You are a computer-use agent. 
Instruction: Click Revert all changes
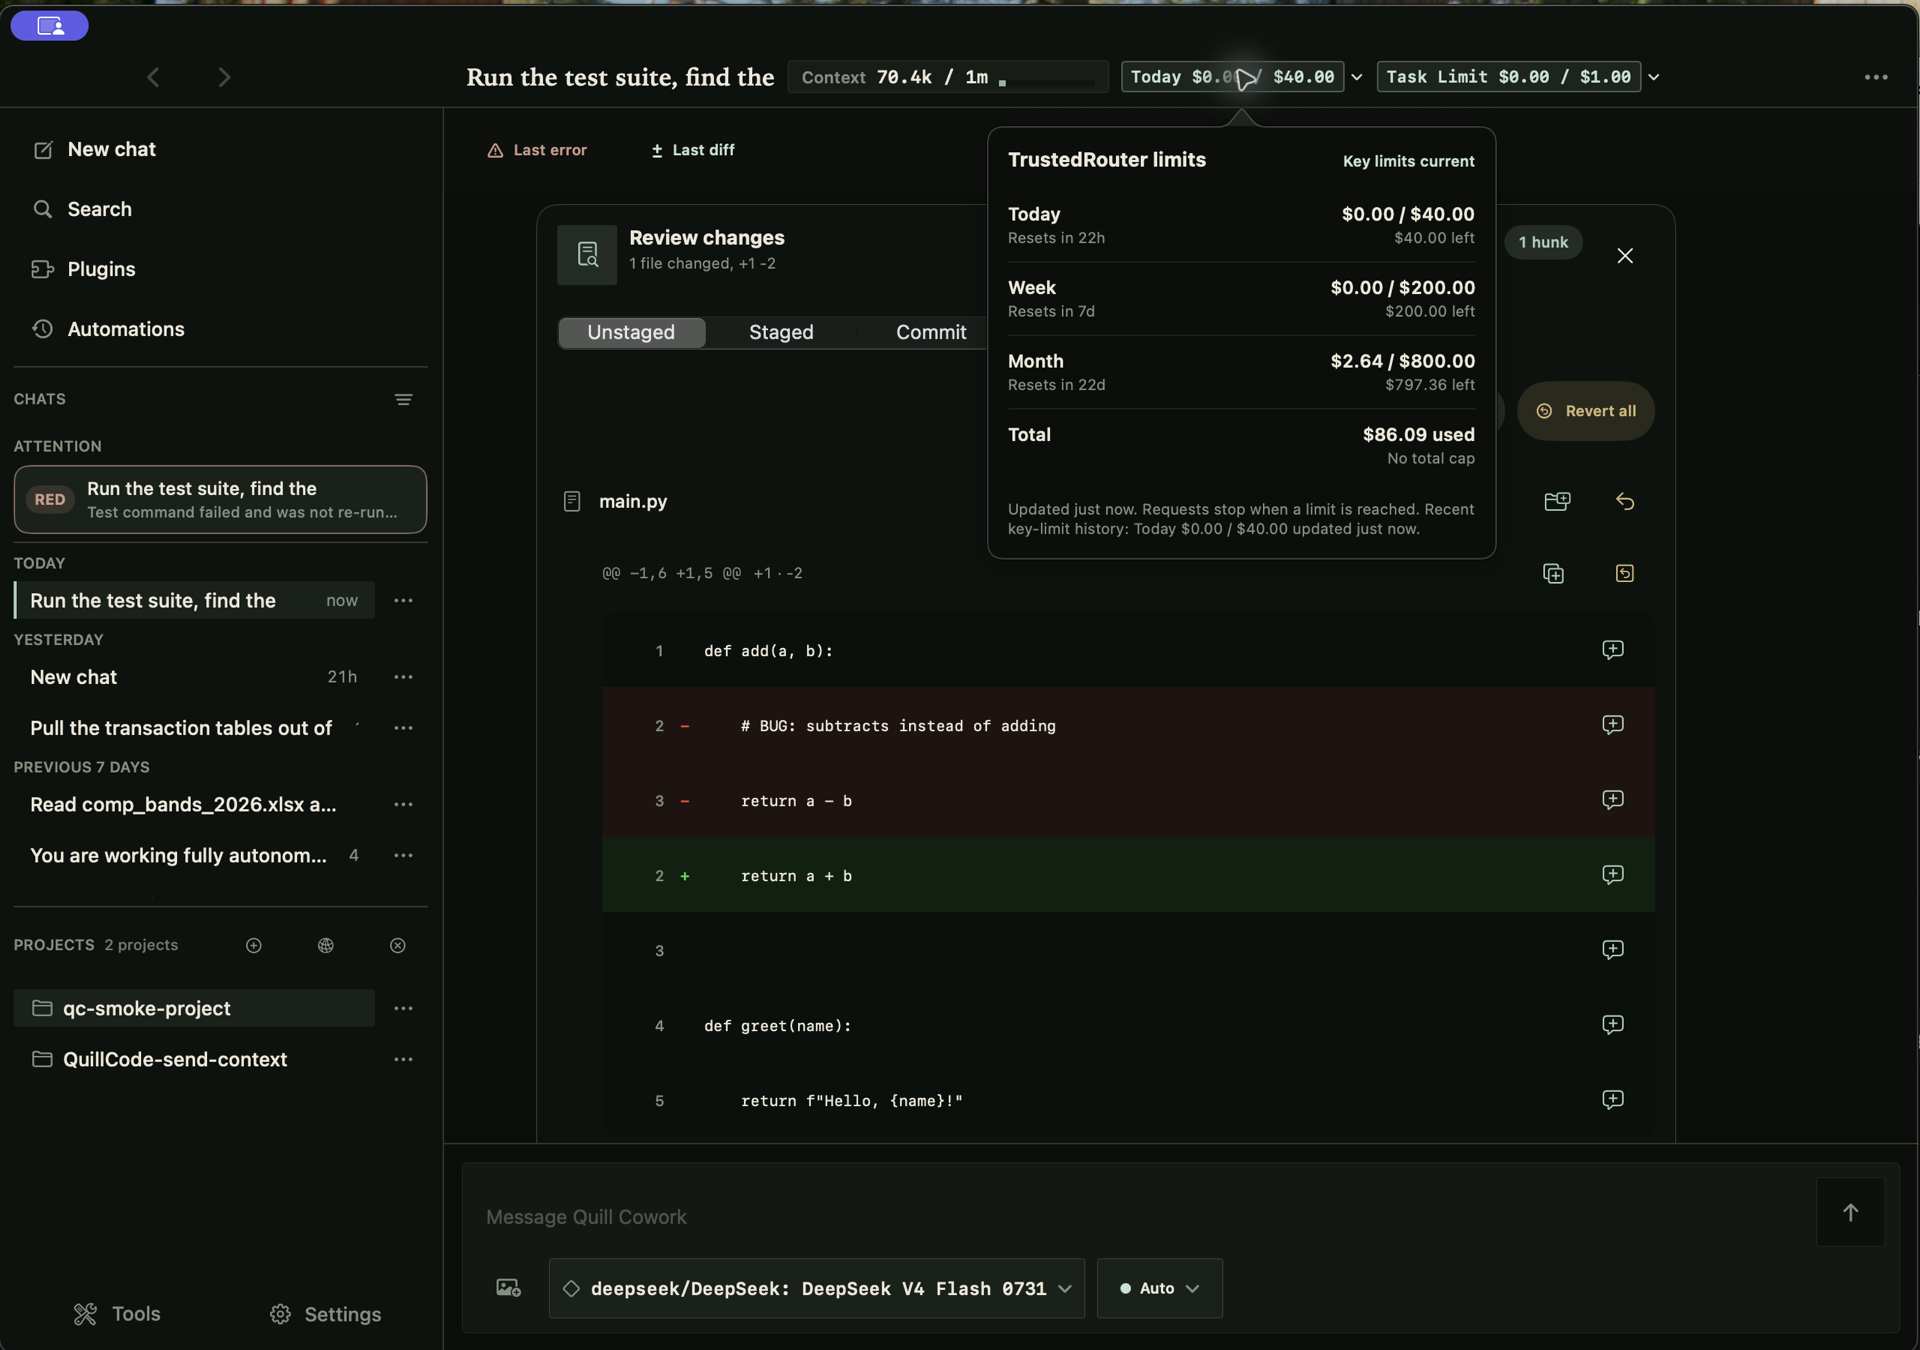point(1586,411)
